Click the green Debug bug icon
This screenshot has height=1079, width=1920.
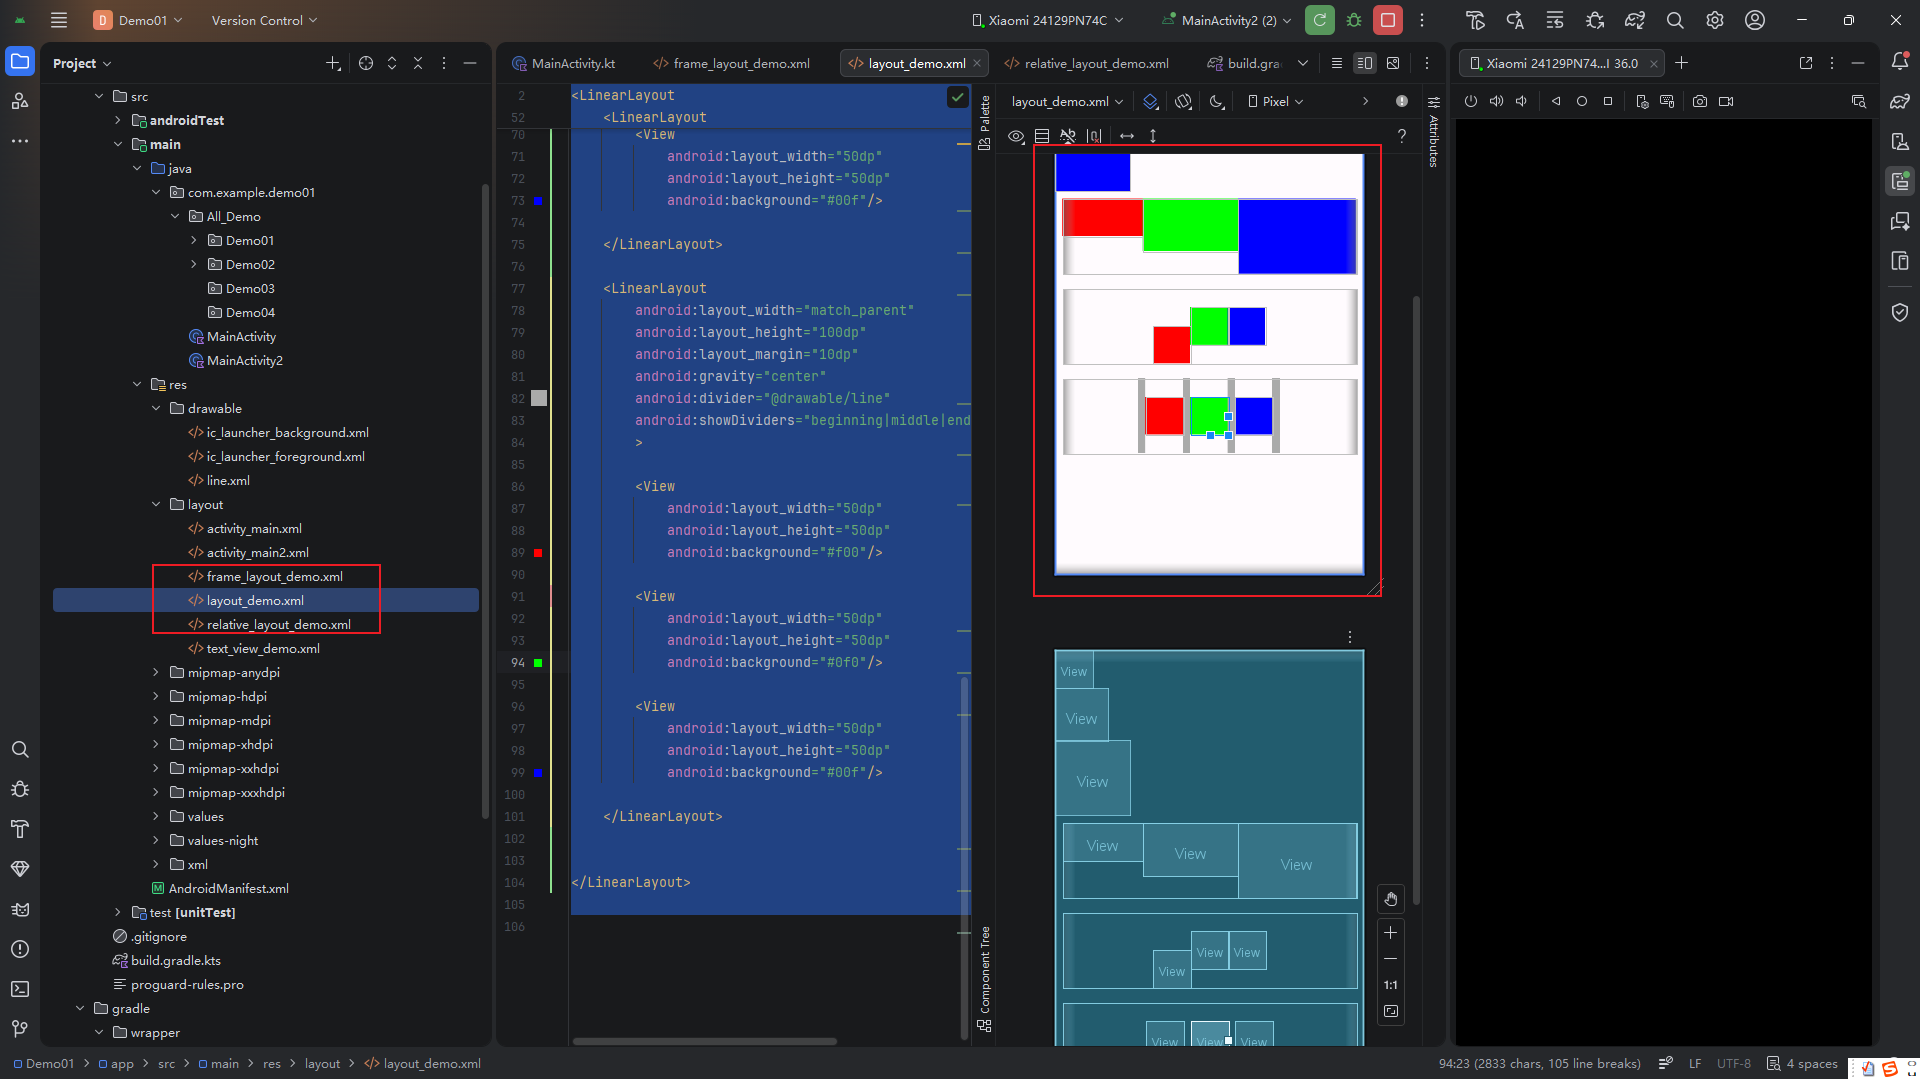[x=1354, y=20]
